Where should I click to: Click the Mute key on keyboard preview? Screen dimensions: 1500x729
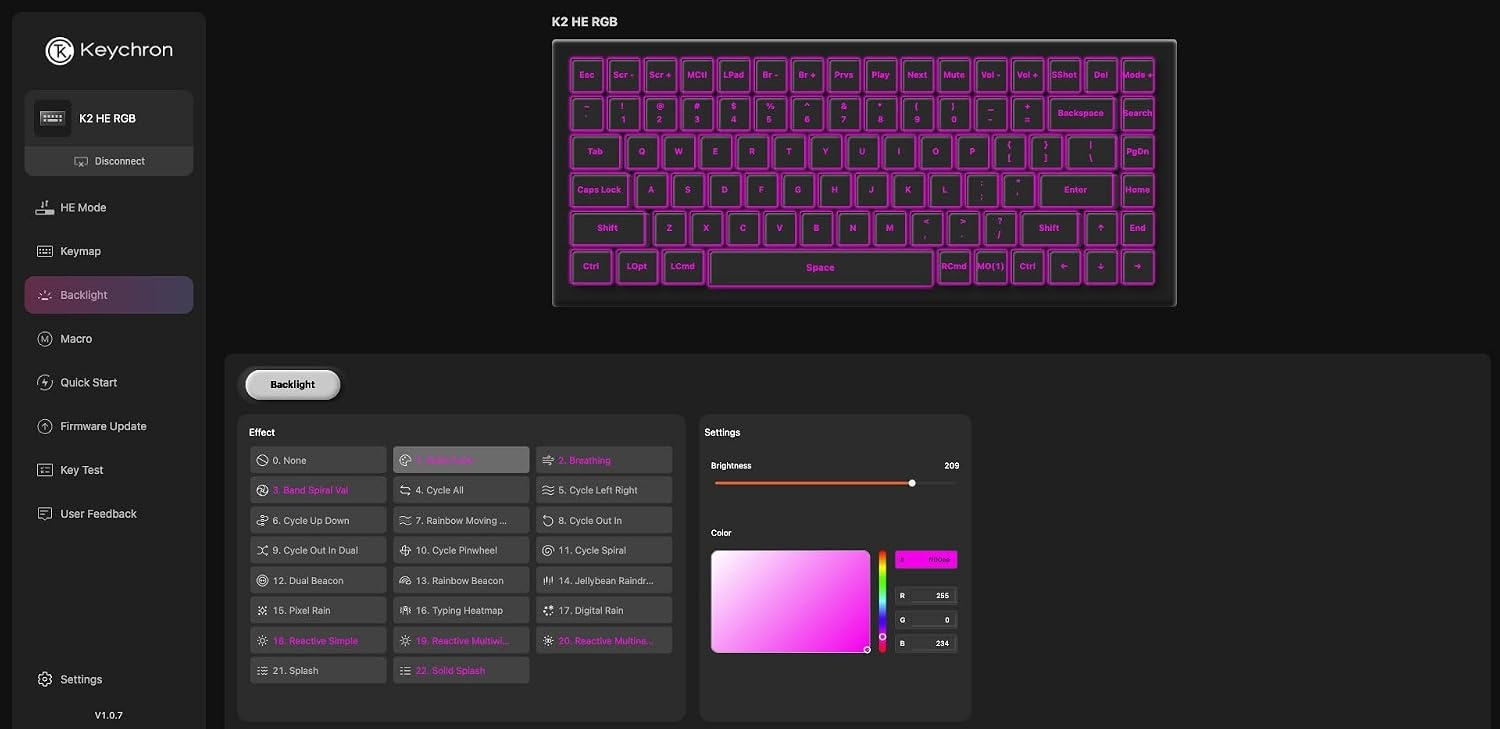[x=954, y=75]
